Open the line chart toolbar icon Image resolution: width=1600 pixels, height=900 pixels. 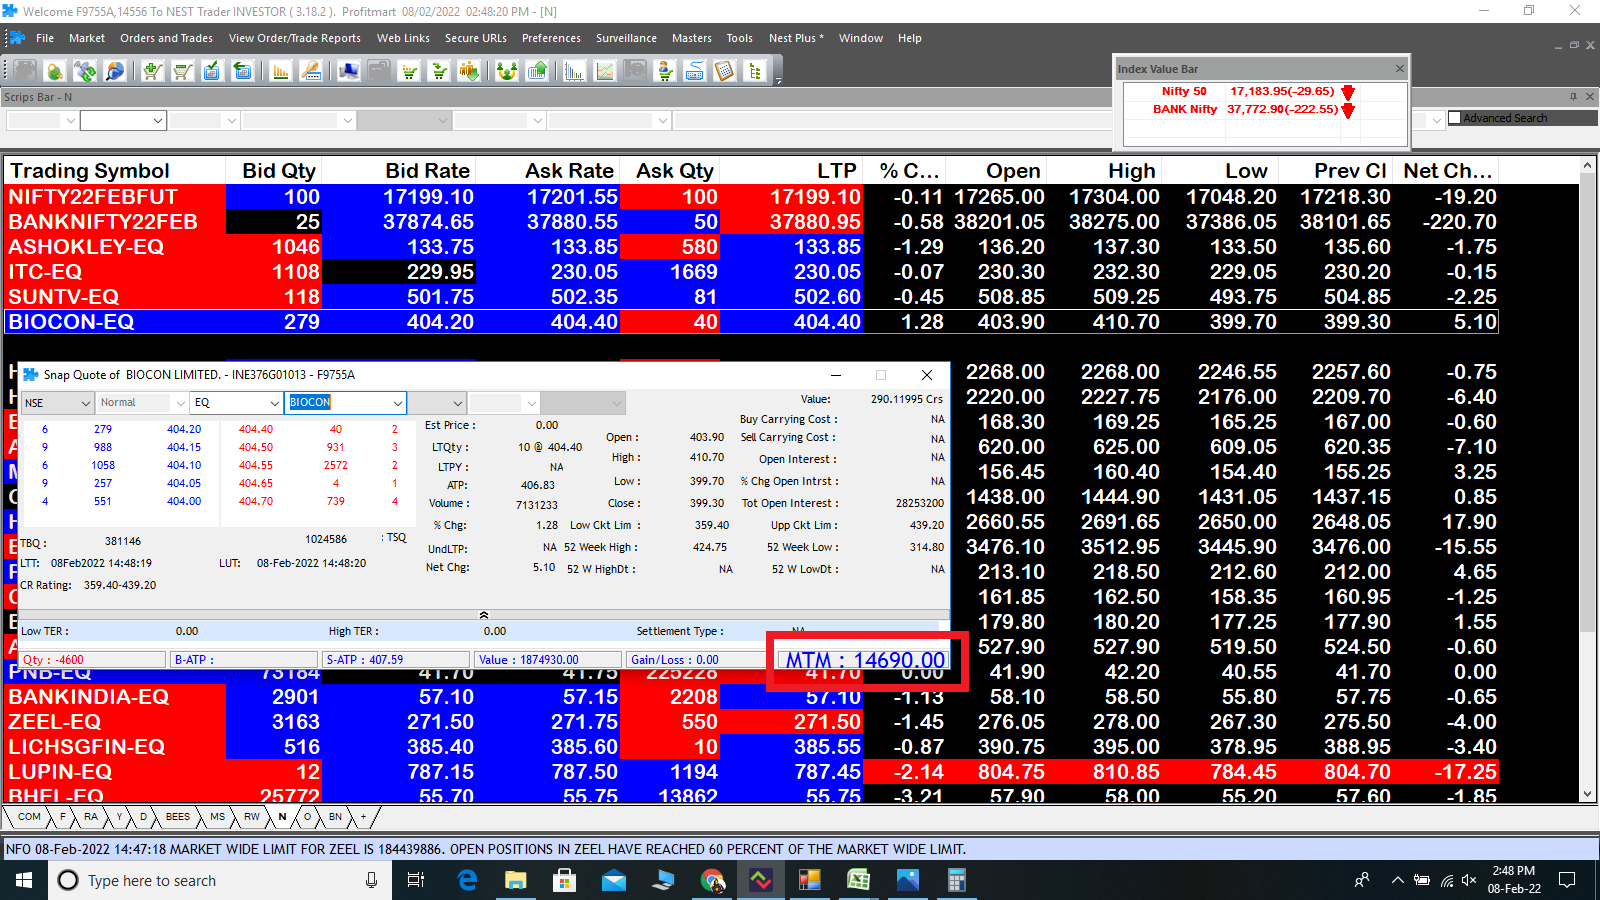(604, 71)
